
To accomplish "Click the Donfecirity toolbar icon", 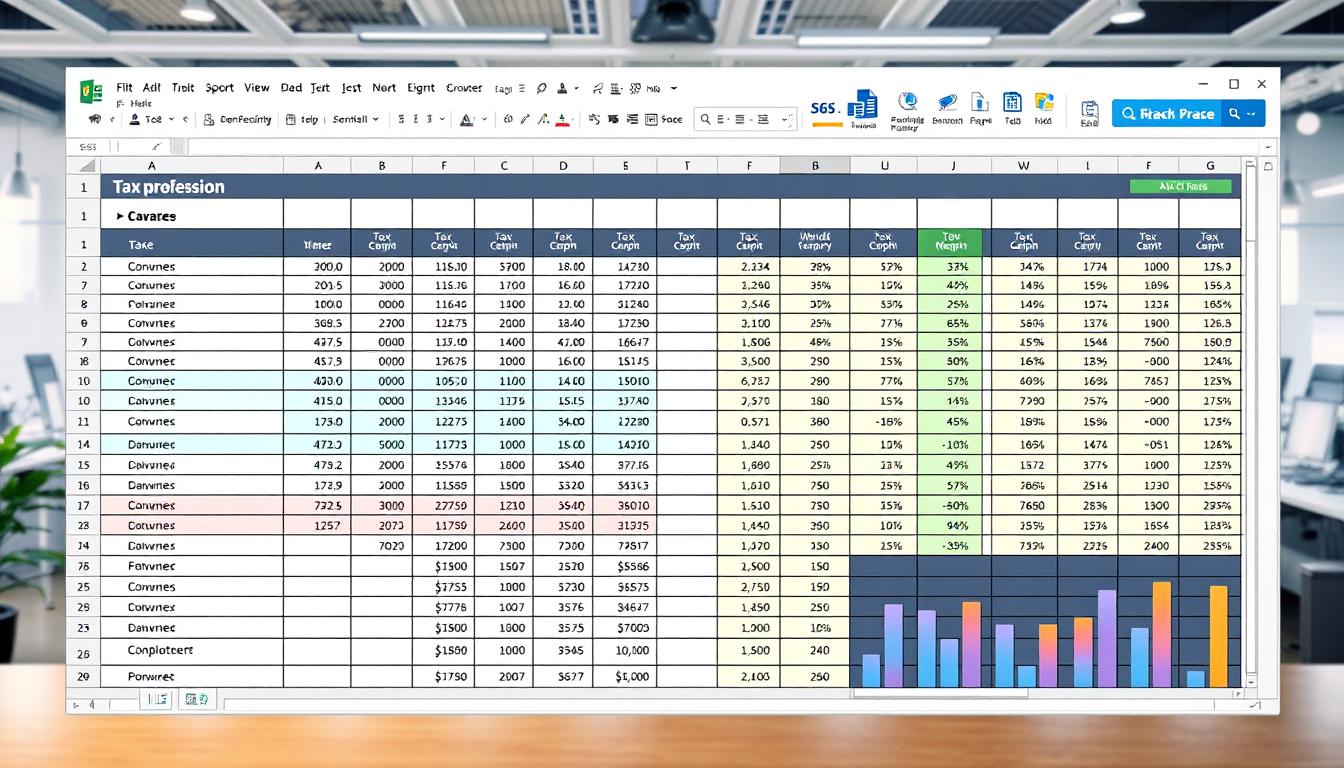I will [209, 119].
